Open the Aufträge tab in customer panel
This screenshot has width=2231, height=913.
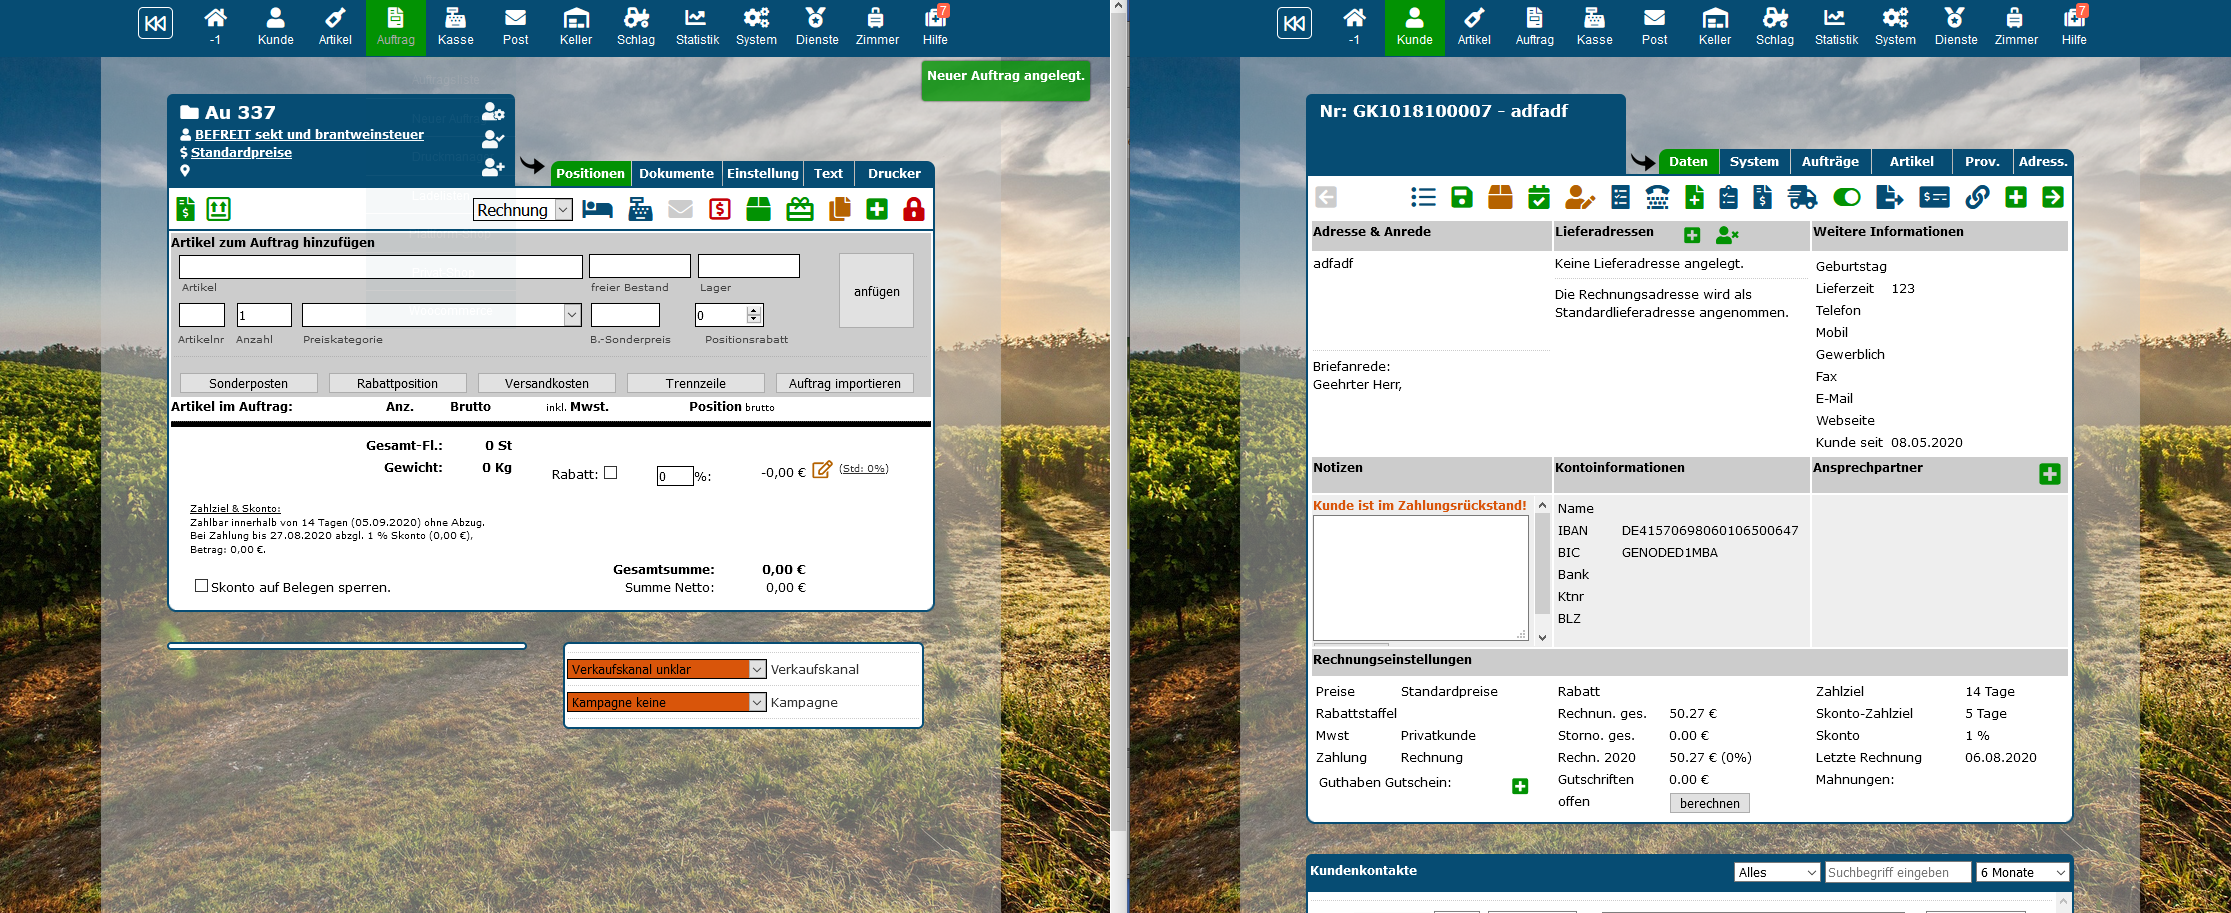(1829, 161)
